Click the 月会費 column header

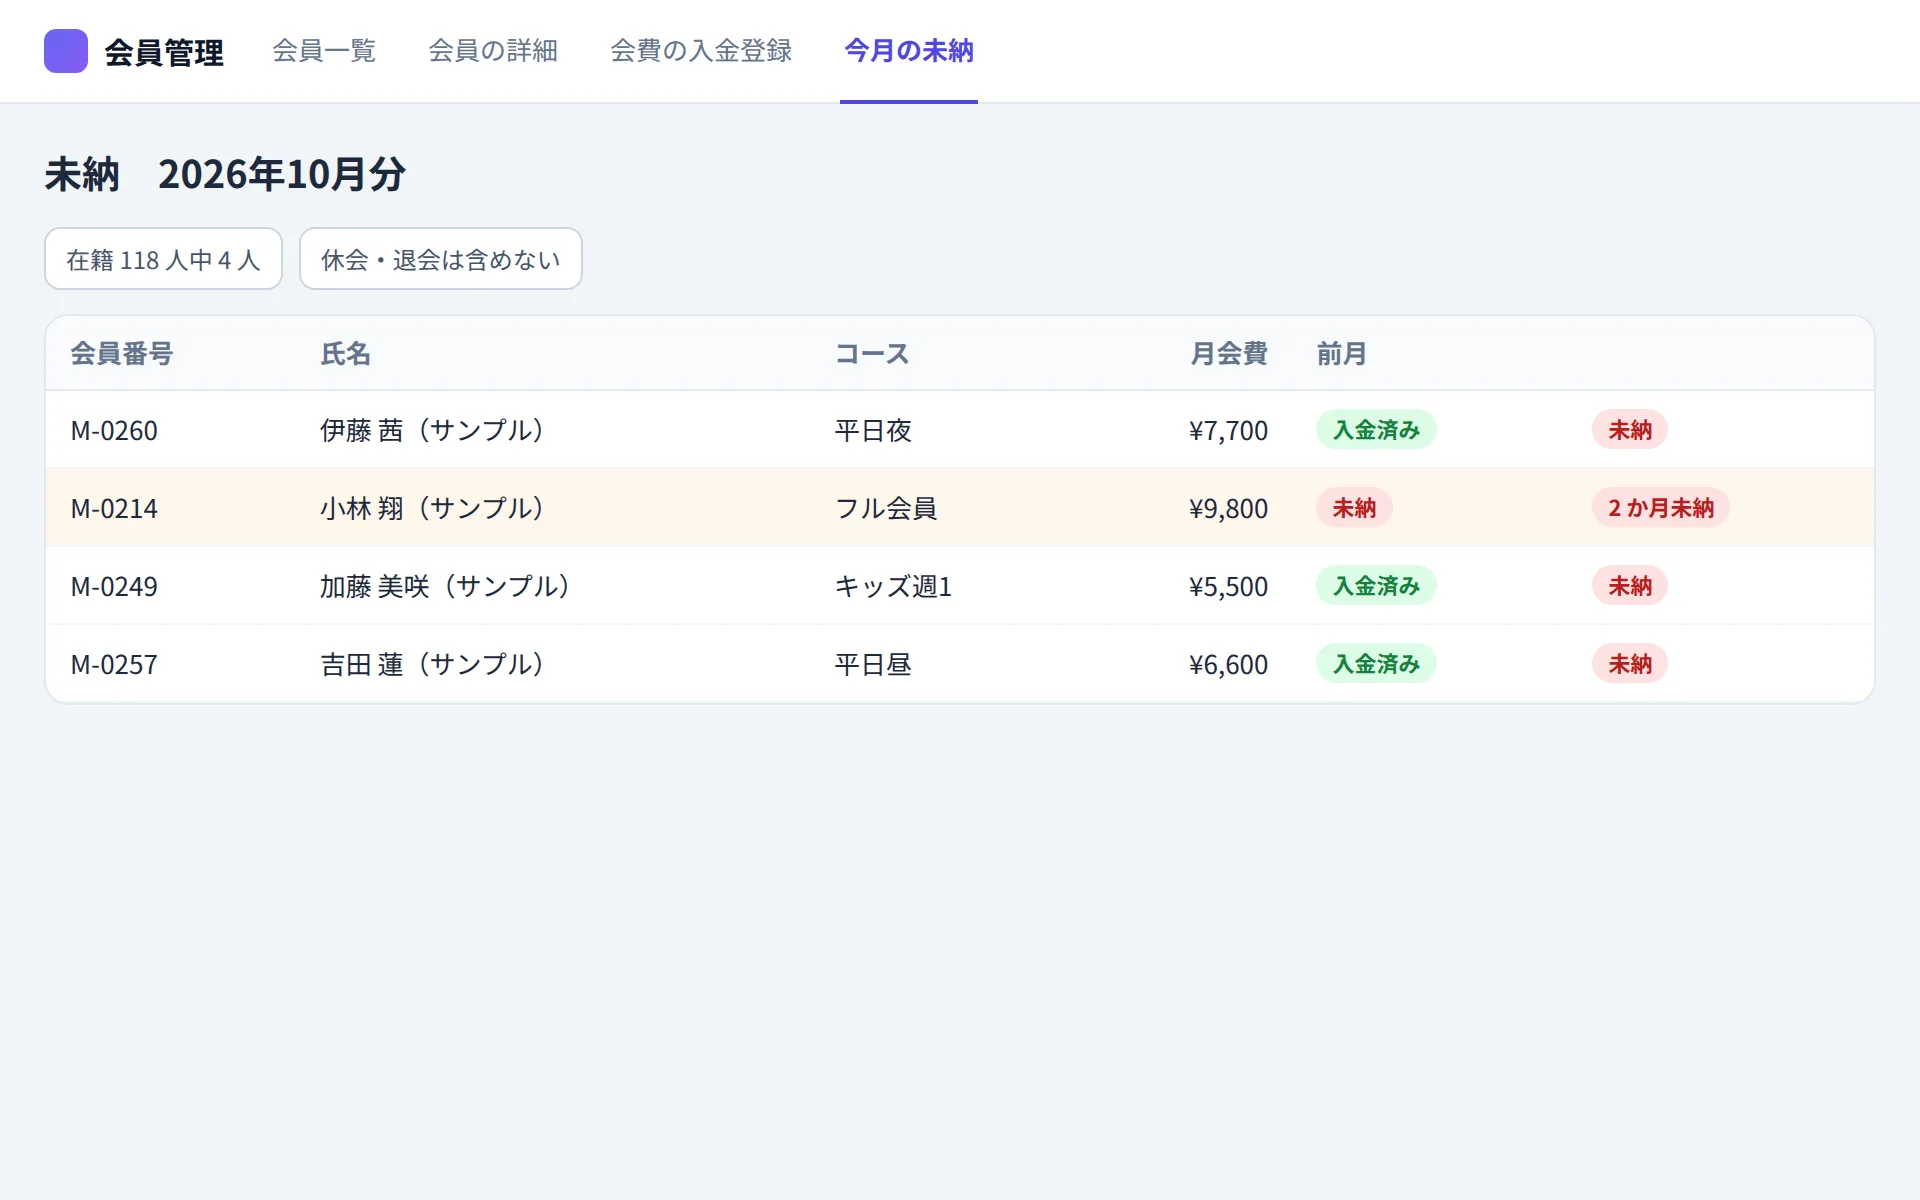coord(1229,353)
